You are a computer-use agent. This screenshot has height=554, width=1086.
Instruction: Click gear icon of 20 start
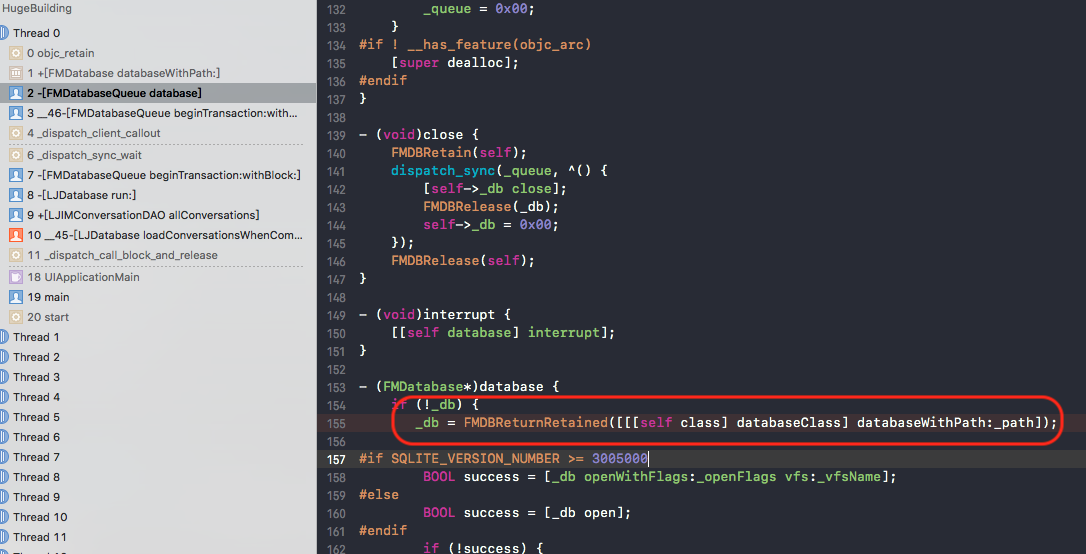[x=16, y=317]
